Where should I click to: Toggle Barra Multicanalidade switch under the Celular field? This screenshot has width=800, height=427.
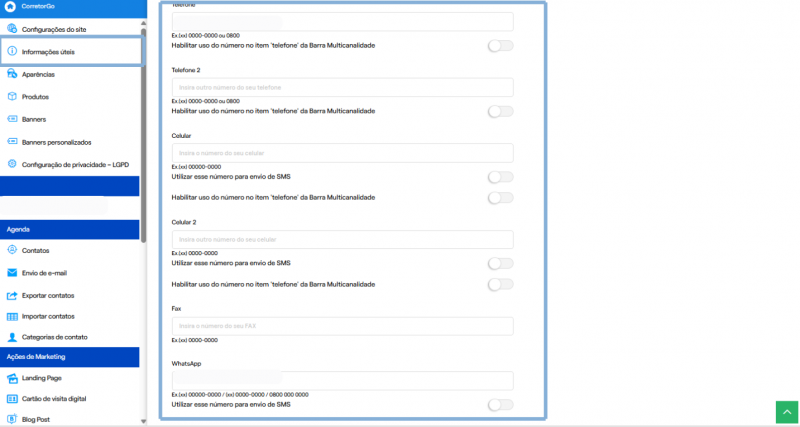pyautogui.click(x=501, y=198)
